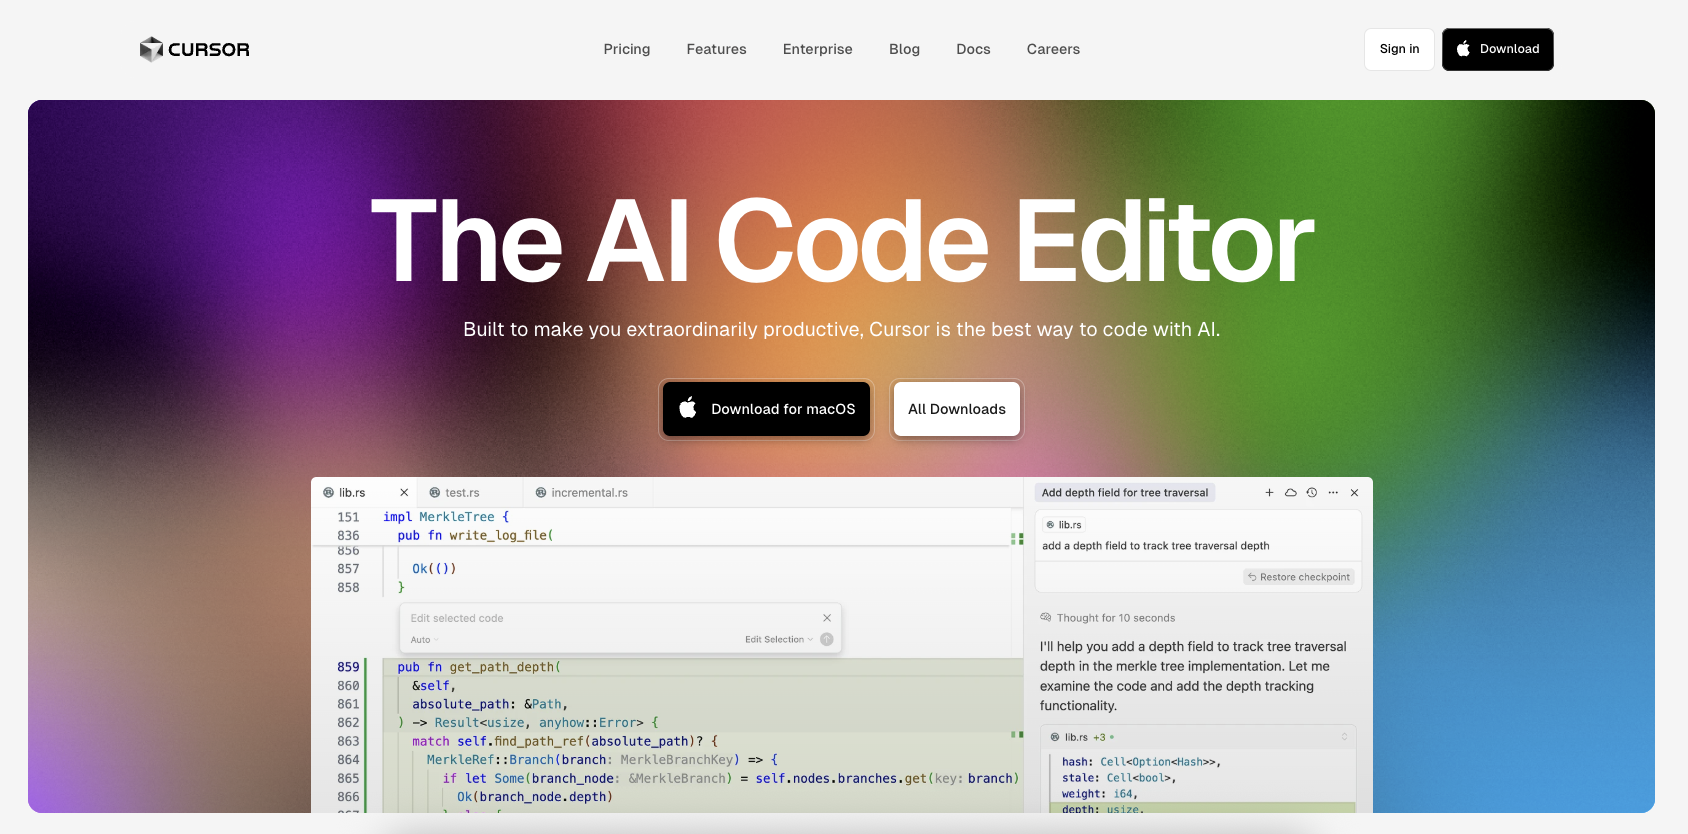Close the chat panel

[1354, 493]
